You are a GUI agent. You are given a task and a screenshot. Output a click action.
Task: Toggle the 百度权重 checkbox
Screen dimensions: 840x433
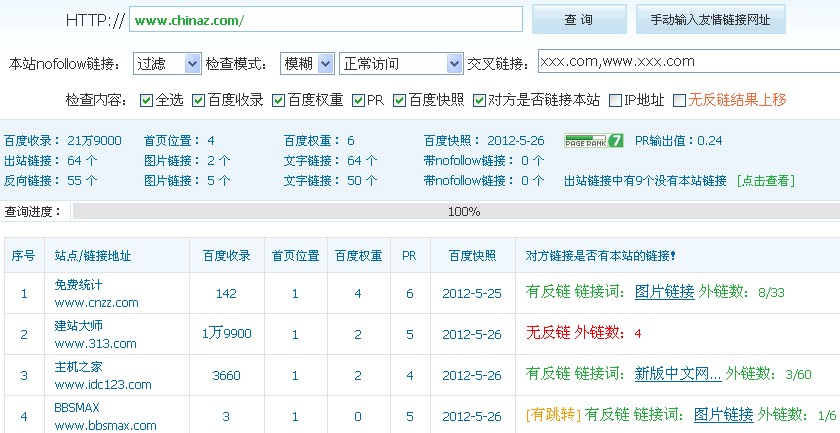coord(279,100)
